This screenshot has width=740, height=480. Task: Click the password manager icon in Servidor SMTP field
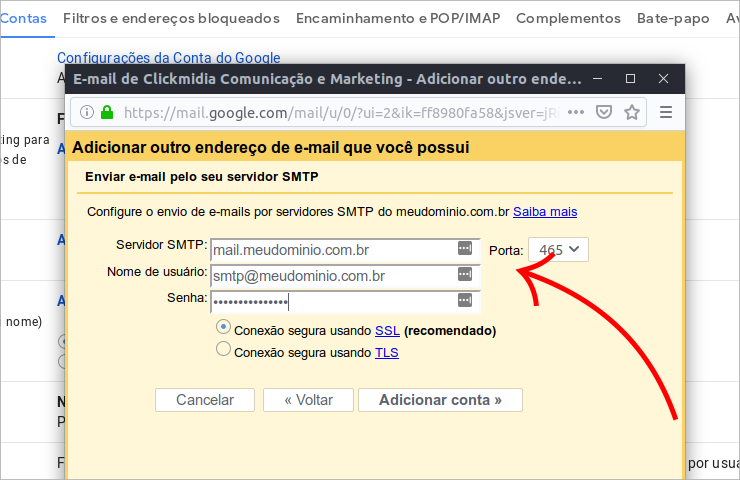(465, 248)
